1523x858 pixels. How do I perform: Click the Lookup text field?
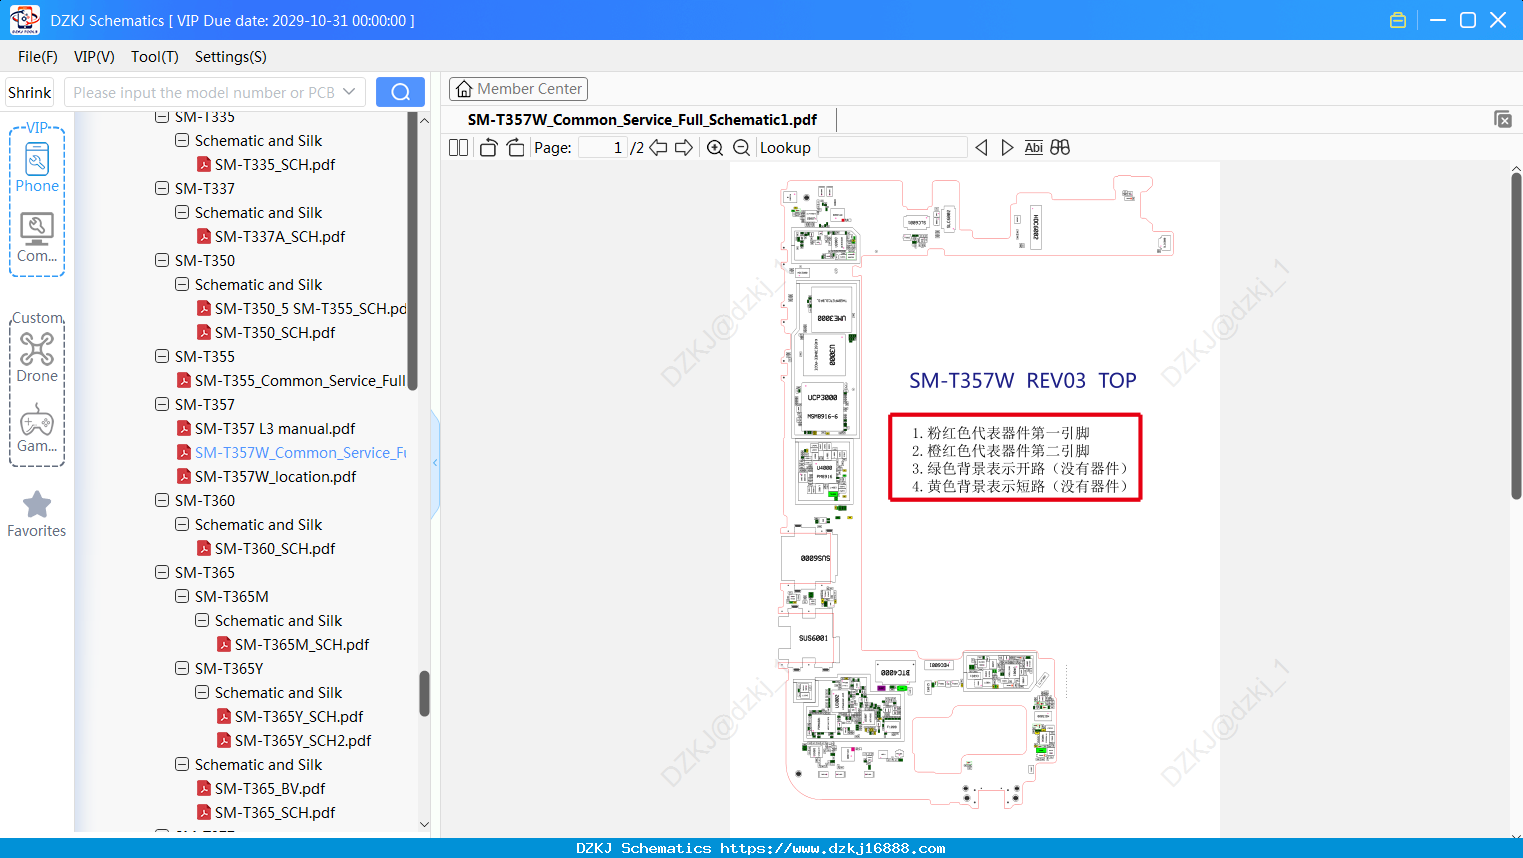pos(893,147)
